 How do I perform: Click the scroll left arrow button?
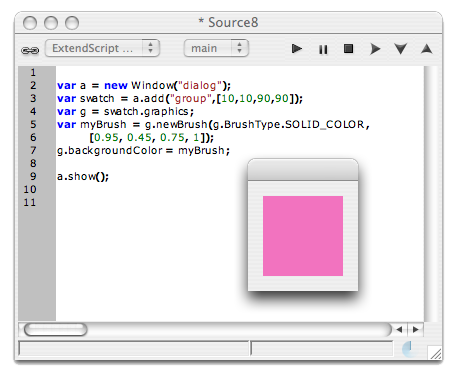[399, 330]
